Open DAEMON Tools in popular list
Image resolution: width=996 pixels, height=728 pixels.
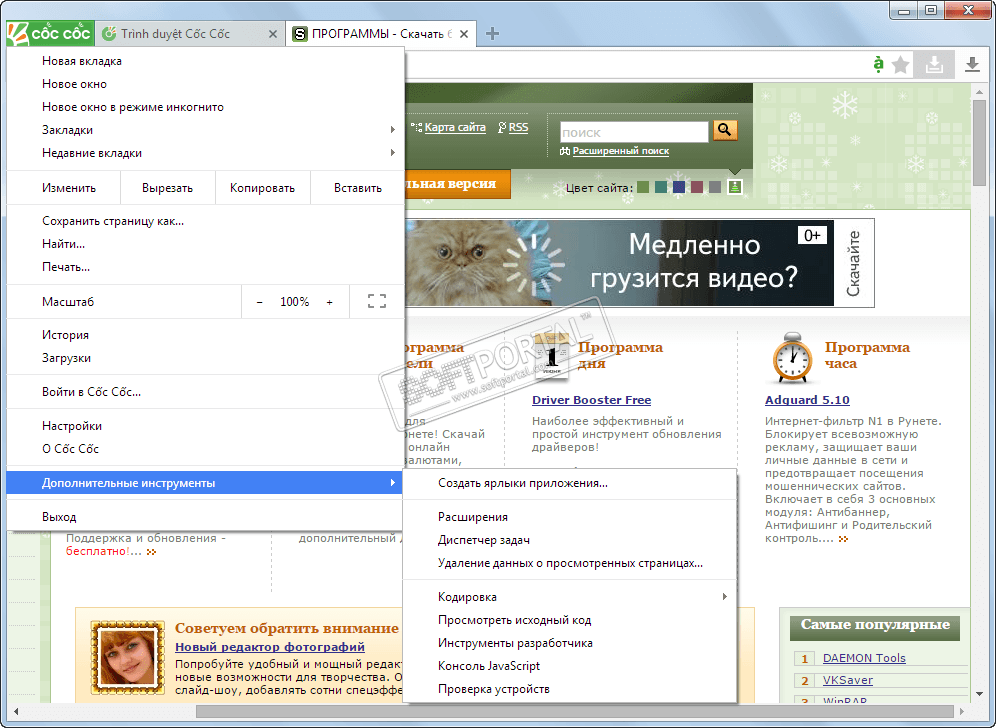[x=864, y=658]
